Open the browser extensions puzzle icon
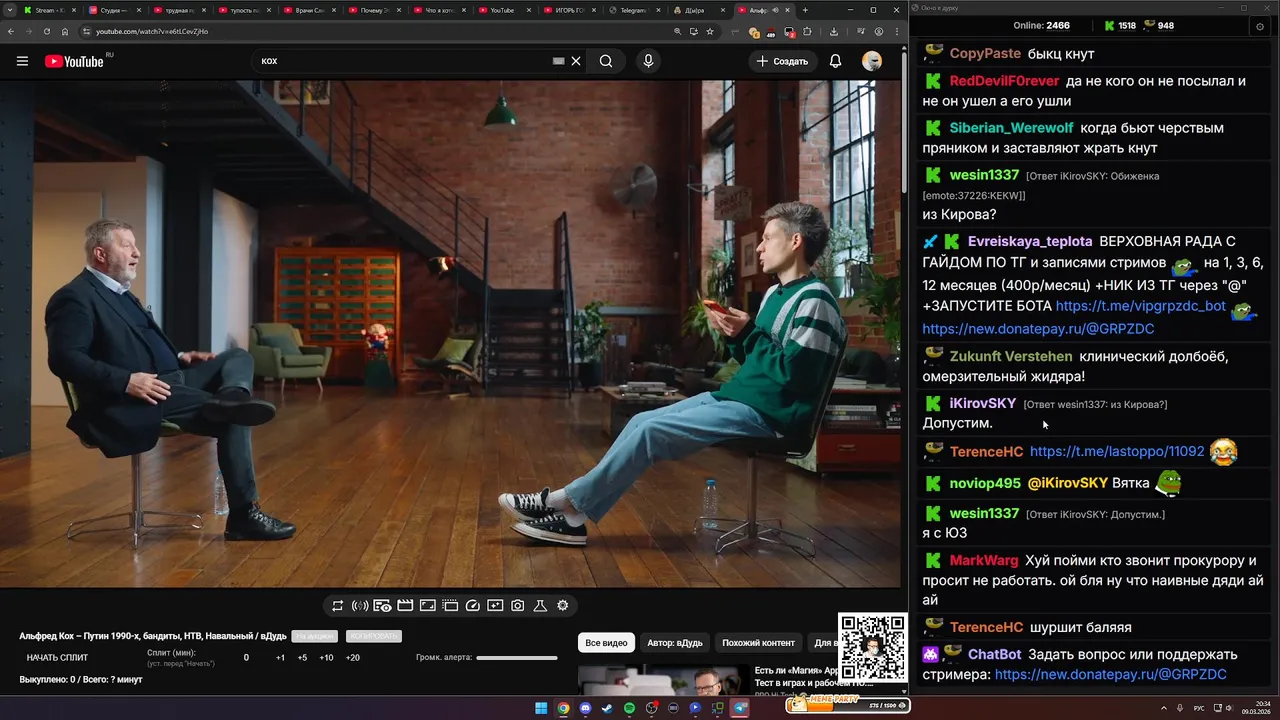1280x720 pixels. [808, 31]
